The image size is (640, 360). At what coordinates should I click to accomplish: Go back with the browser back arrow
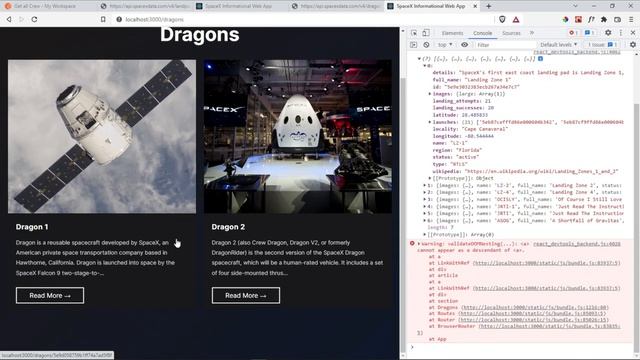9,19
